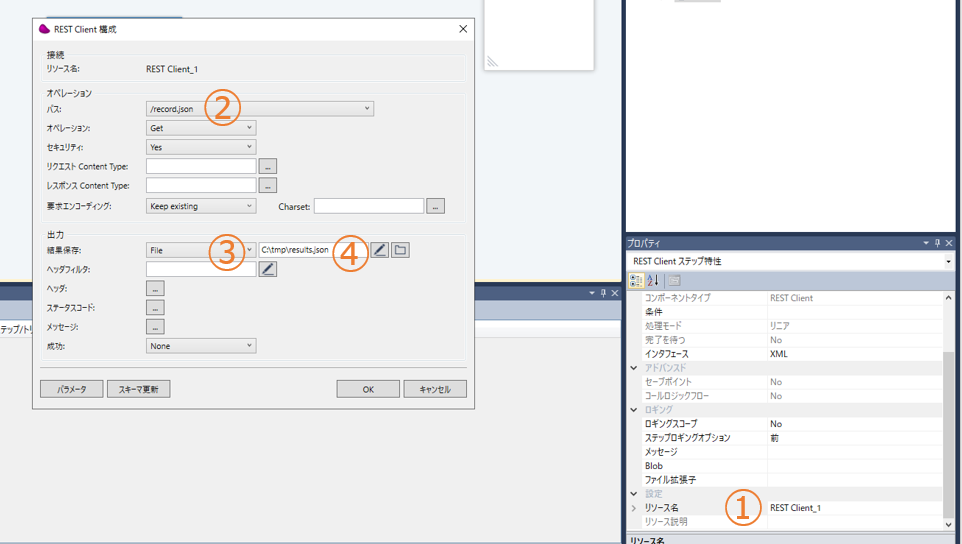The width and height of the screenshot is (962, 544).
Task: Click the リソース名 value REST Client_1
Action: [x=795, y=508]
